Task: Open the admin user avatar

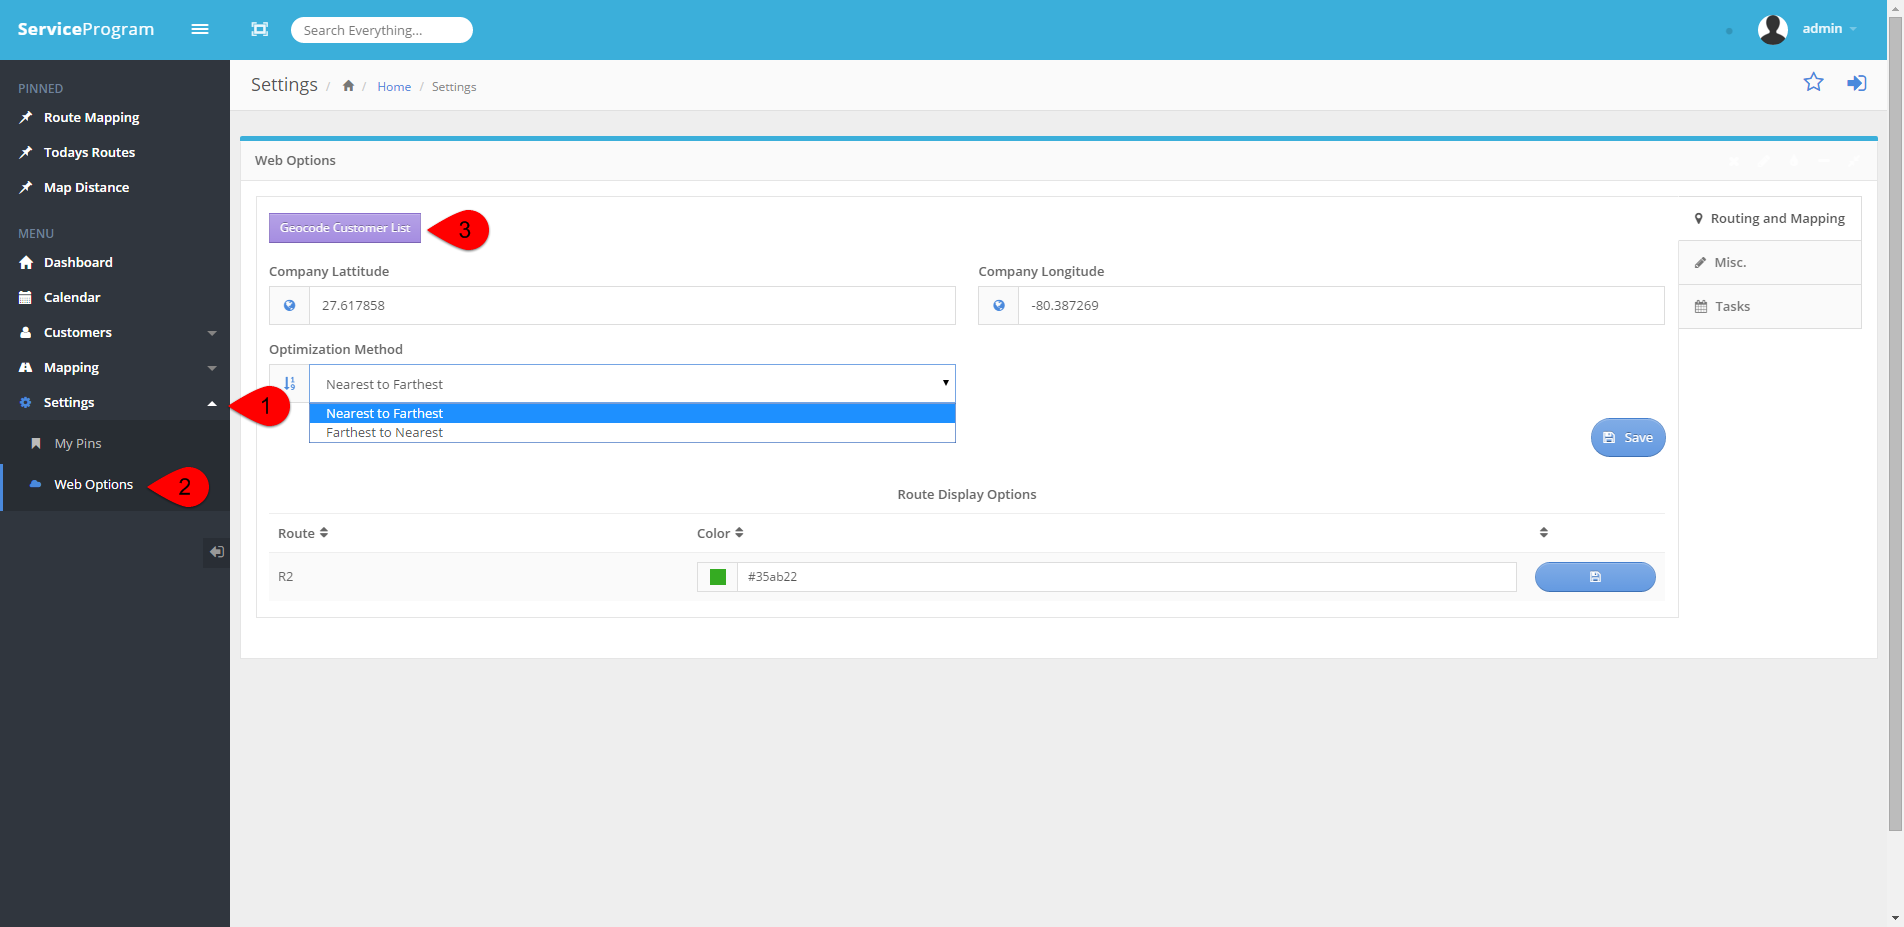Action: coord(1772,29)
